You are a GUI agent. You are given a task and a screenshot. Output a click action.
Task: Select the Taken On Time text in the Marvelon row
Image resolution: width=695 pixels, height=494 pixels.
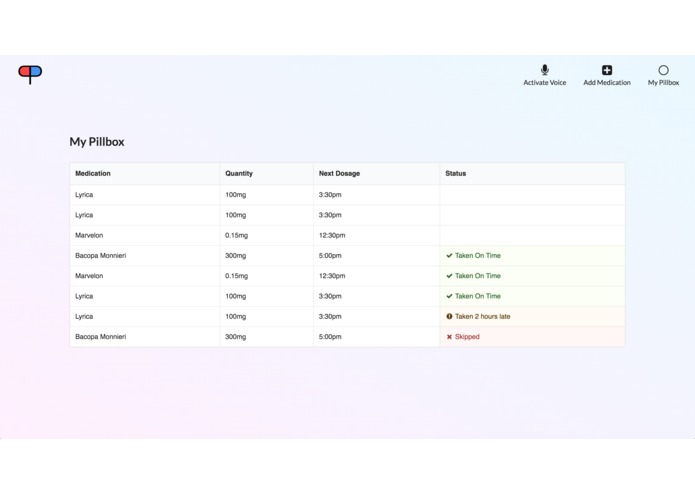(477, 276)
